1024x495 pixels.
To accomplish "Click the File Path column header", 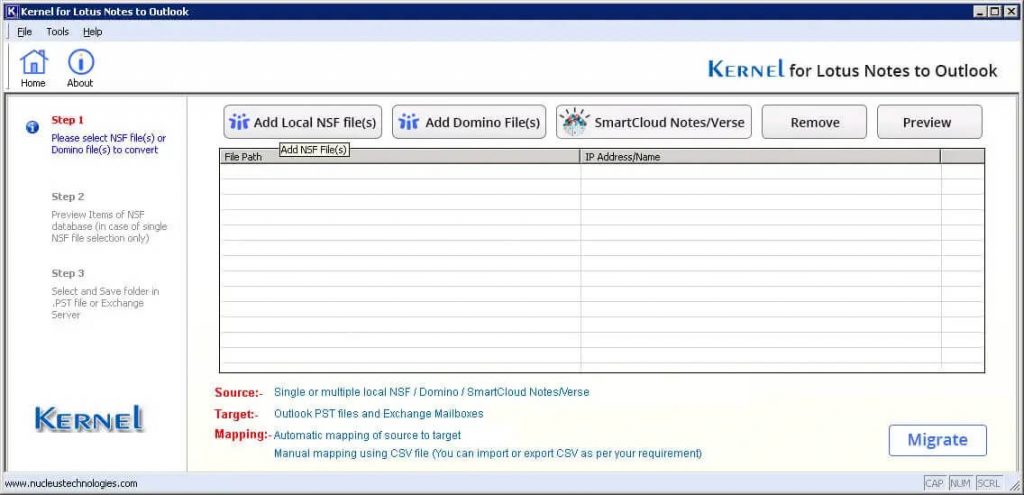I will (x=400, y=157).
